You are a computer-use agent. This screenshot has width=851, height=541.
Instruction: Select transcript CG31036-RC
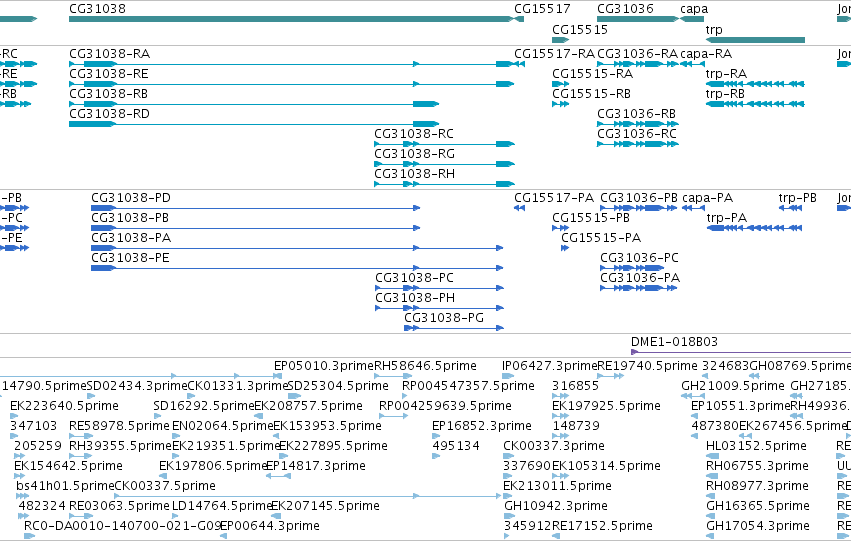point(638,144)
